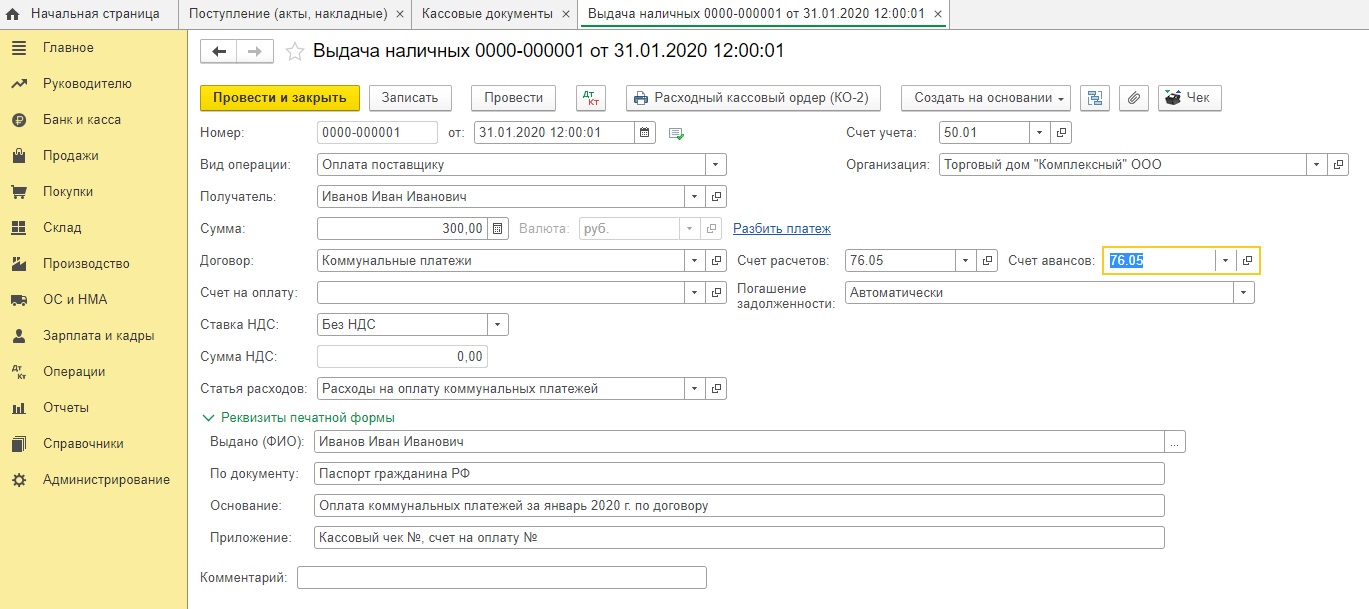
Task: Click the Разбить платеж link
Action: tap(781, 228)
